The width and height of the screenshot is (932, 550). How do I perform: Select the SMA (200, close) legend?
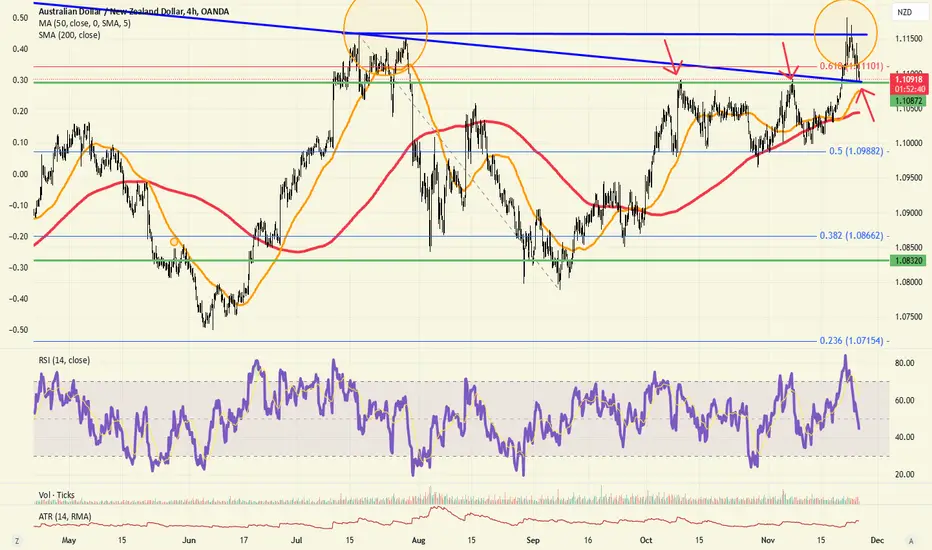point(69,35)
